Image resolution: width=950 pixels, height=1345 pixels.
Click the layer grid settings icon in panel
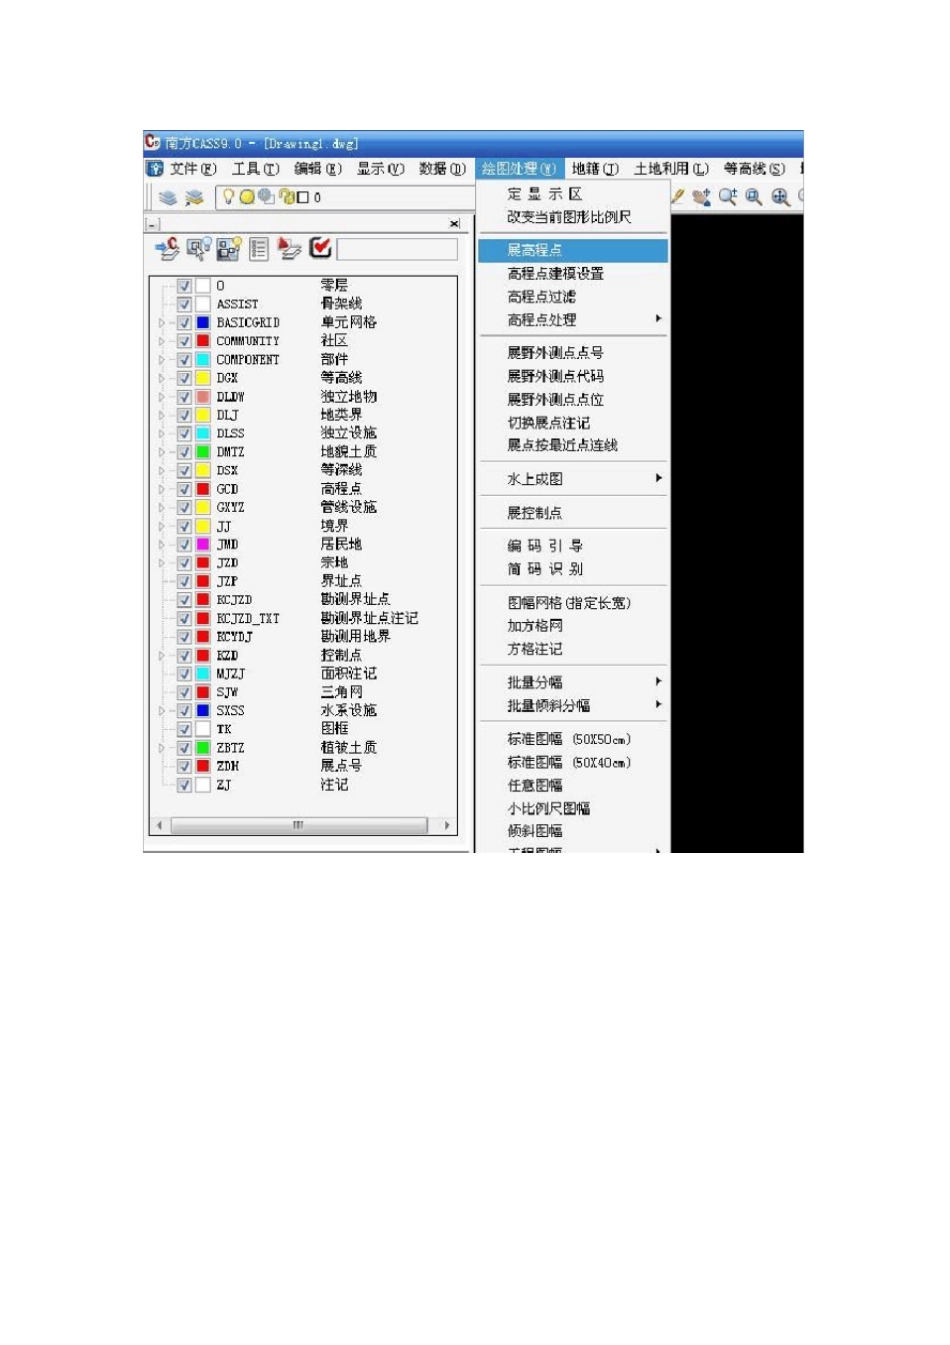[229, 248]
